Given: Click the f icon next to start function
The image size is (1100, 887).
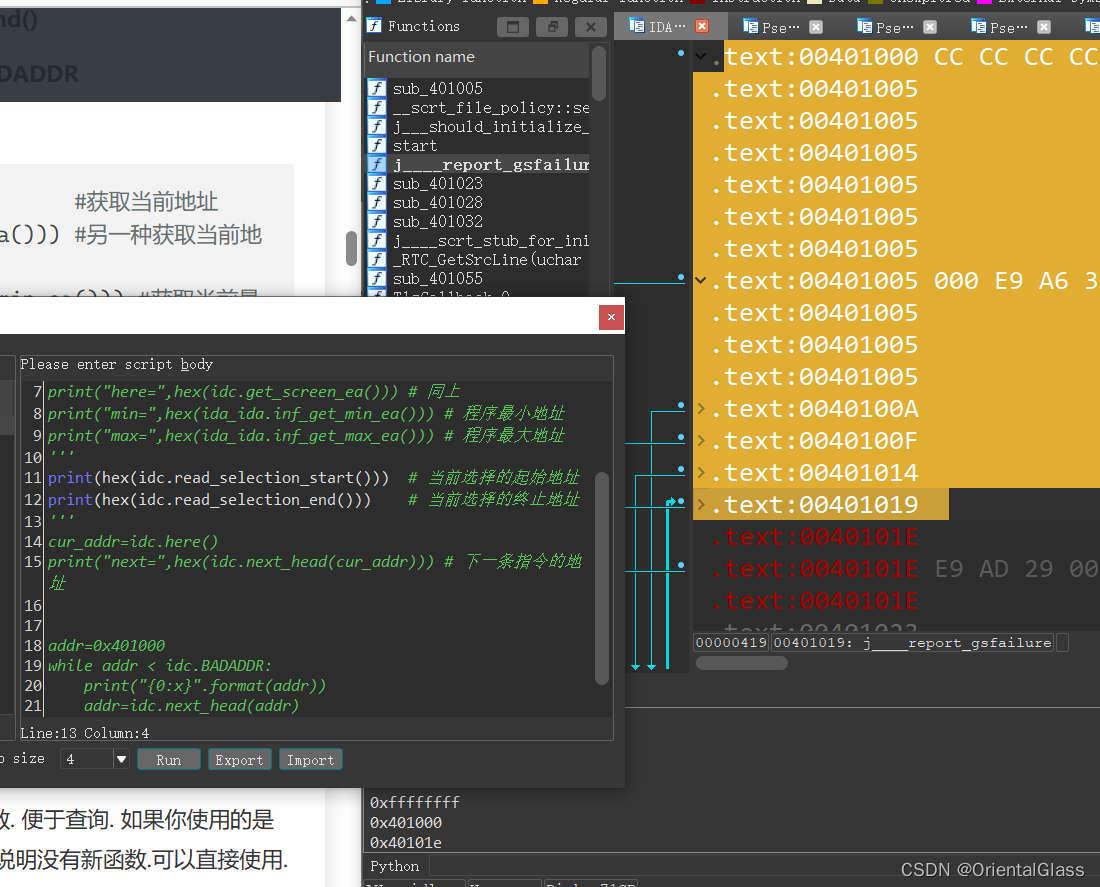Looking at the screenshot, I should [x=375, y=145].
